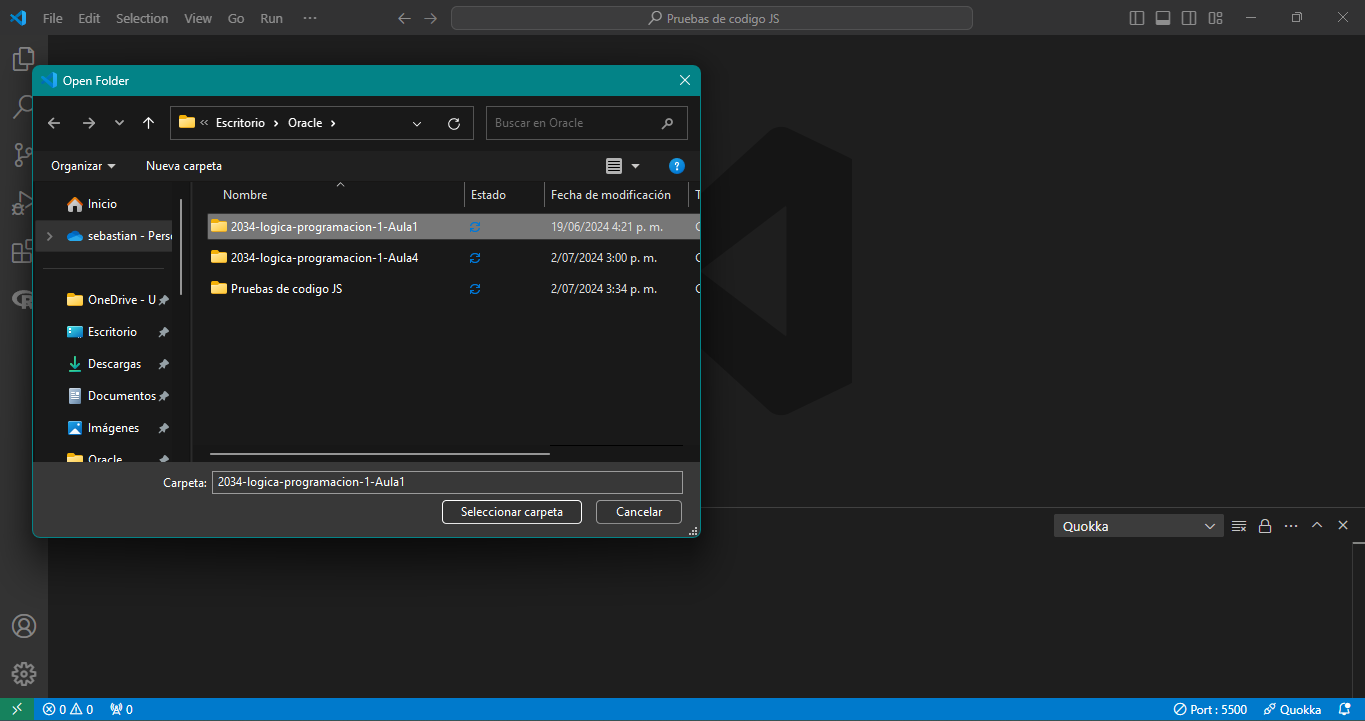Click the Seleccionar carpeta button
Viewport: 1365px width, 721px height.
(x=511, y=512)
